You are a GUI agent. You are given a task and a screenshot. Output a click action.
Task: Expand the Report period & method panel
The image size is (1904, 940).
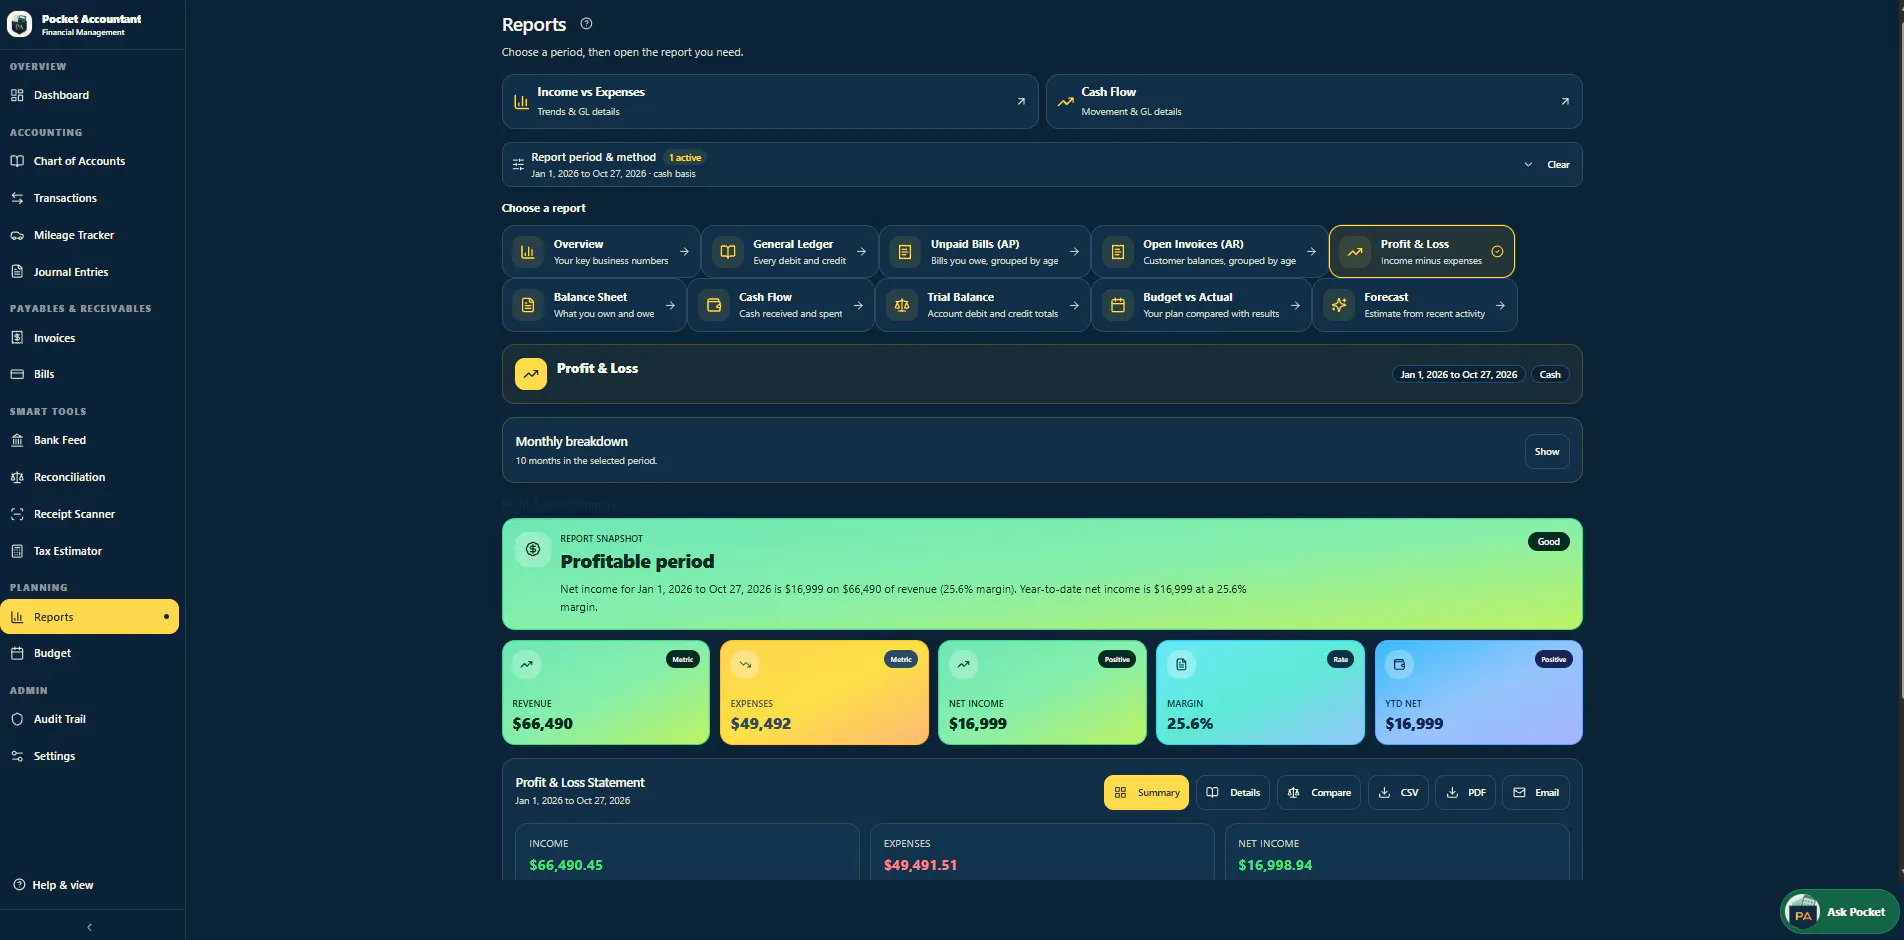pyautogui.click(x=1528, y=165)
